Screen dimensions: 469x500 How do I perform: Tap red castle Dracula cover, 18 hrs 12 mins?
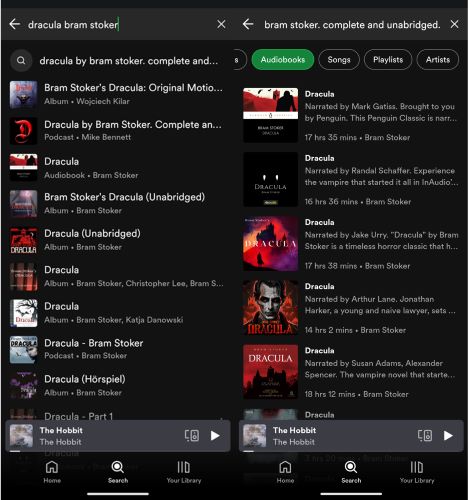click(x=271, y=372)
